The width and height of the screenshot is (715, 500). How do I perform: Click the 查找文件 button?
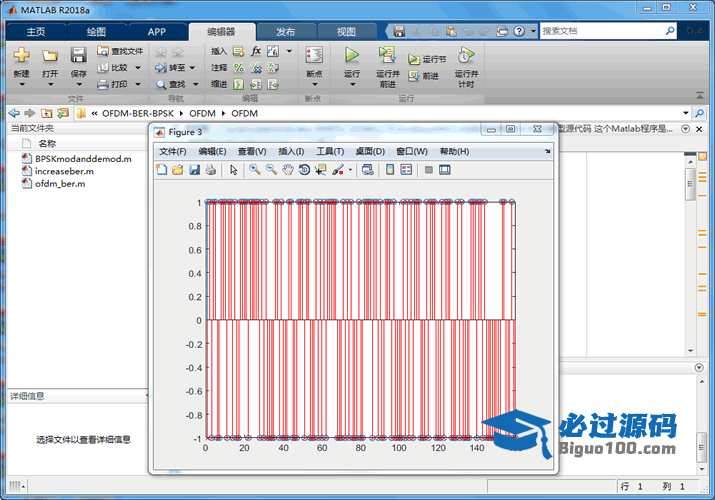tap(120, 51)
